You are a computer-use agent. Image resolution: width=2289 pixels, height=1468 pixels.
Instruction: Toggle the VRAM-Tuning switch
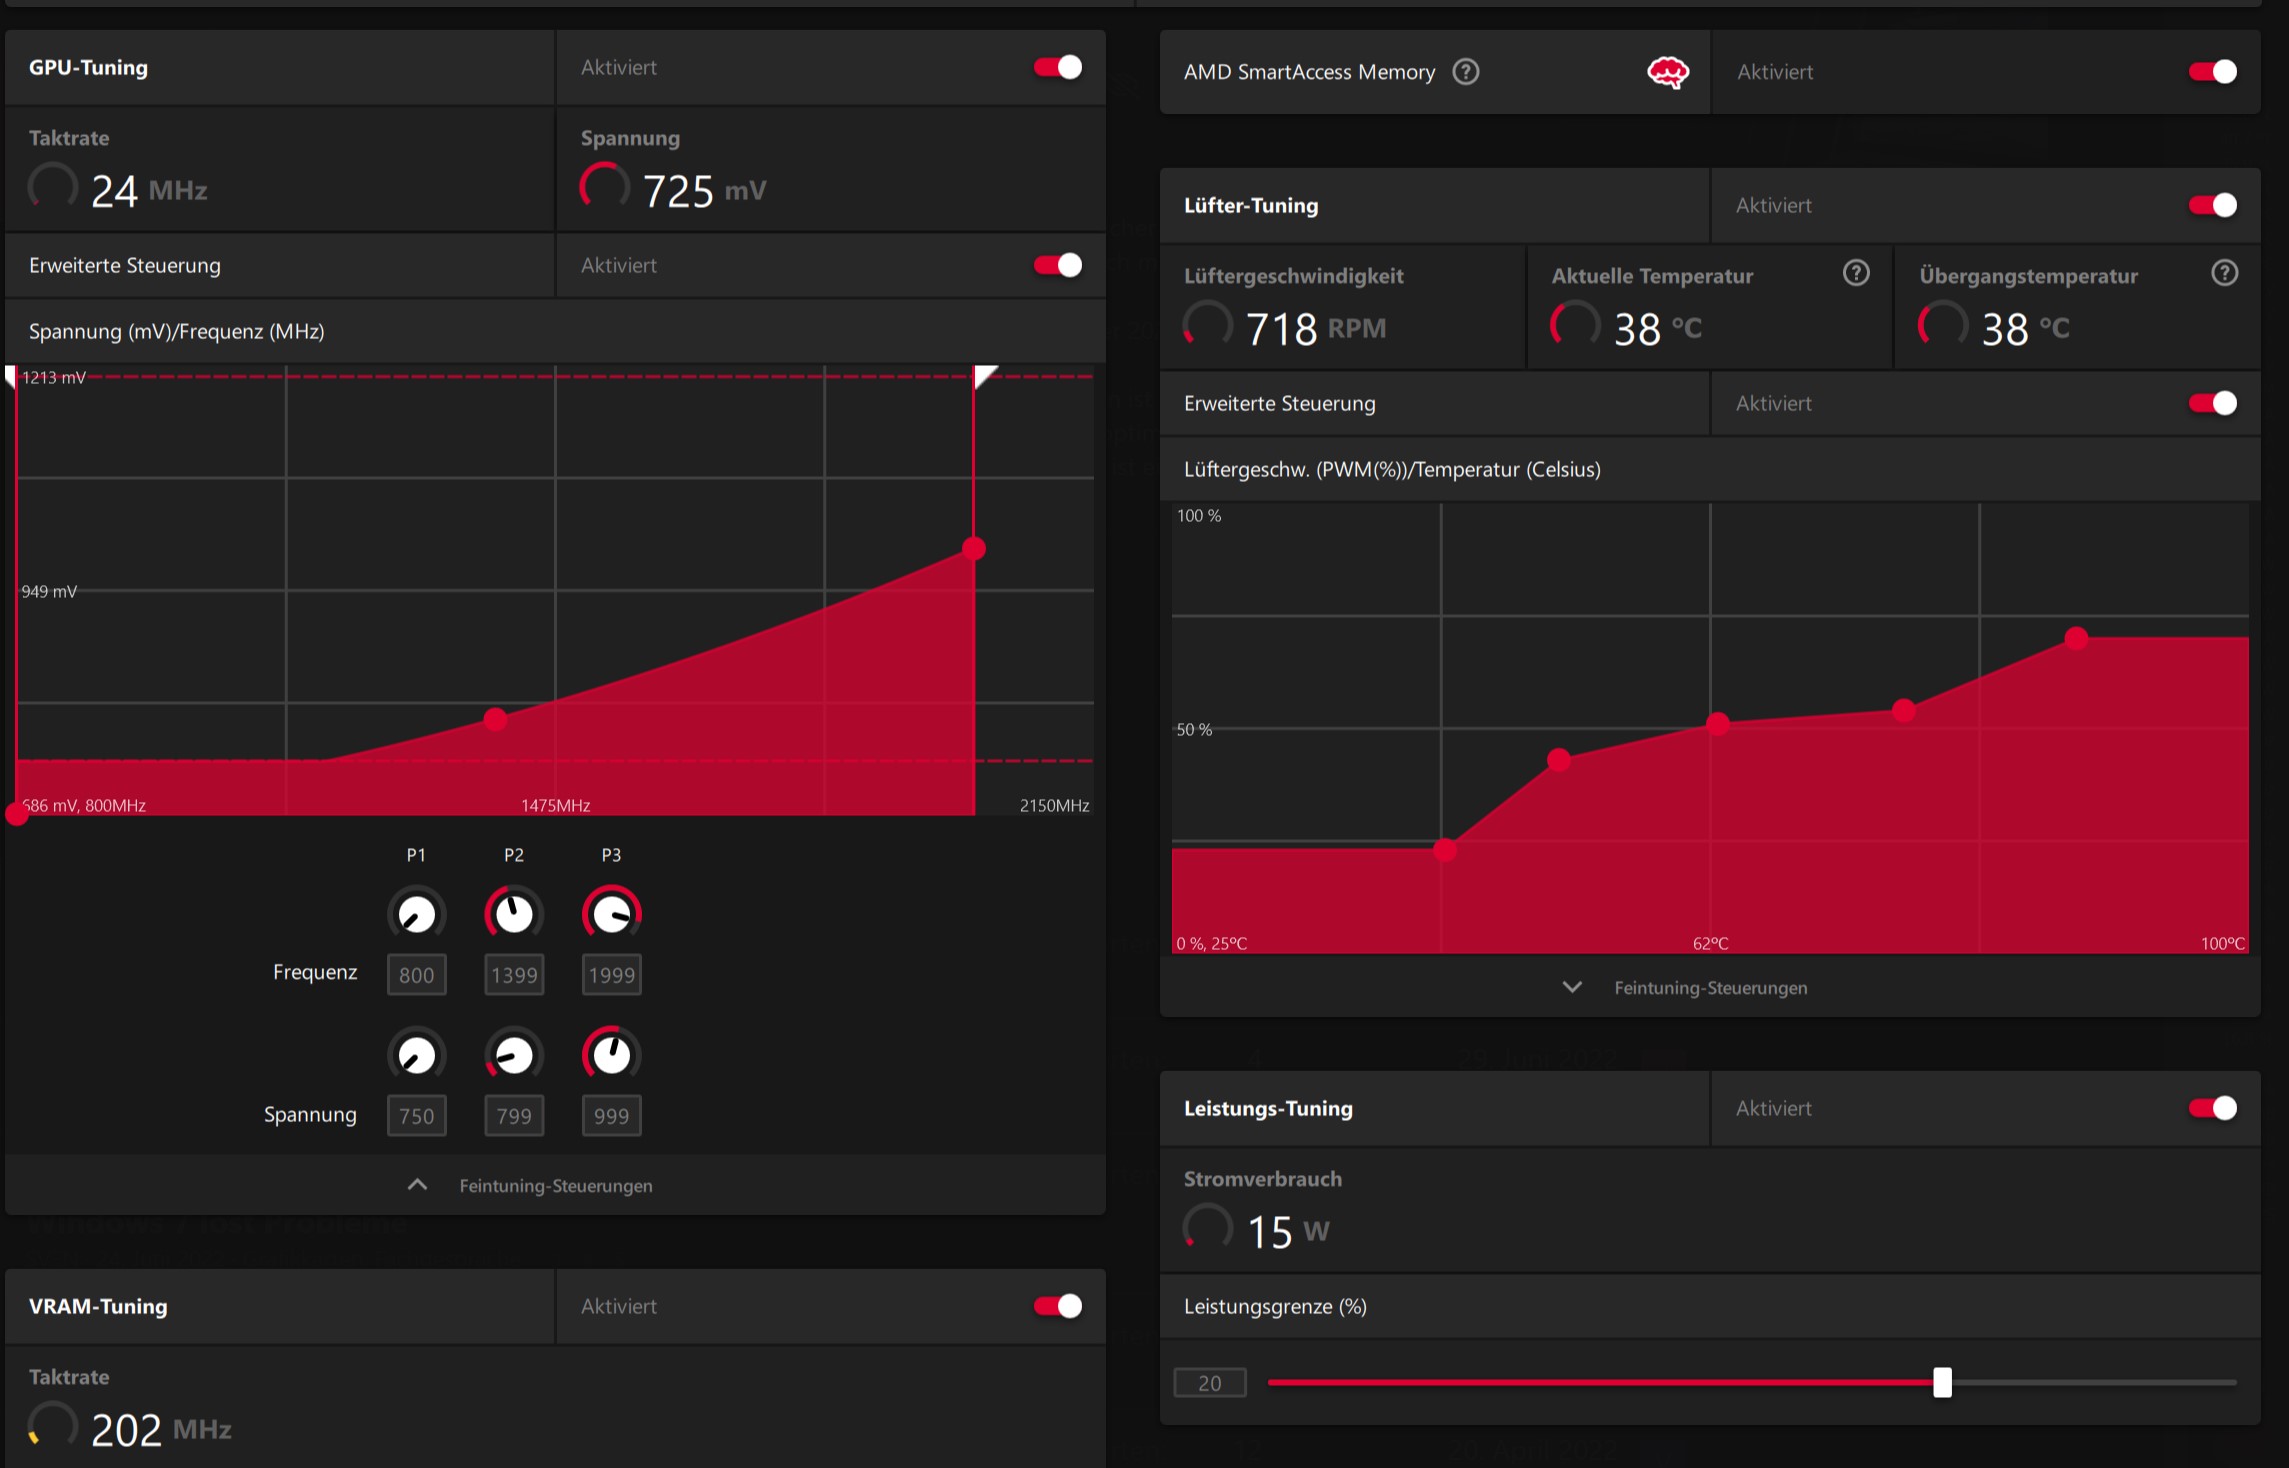[x=1058, y=1306]
